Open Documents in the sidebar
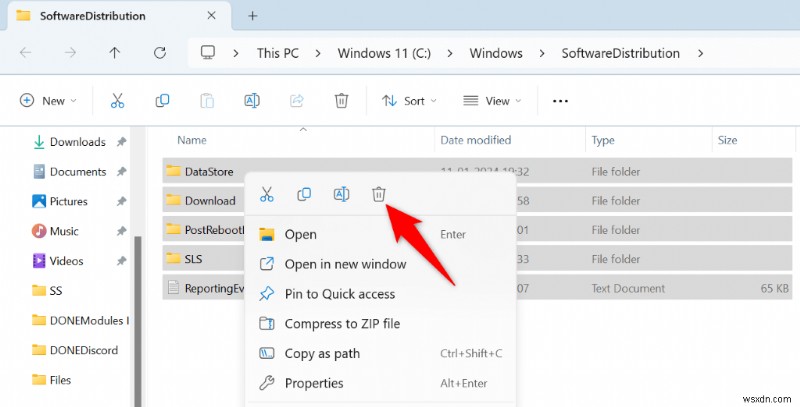 pyautogui.click(x=70, y=172)
